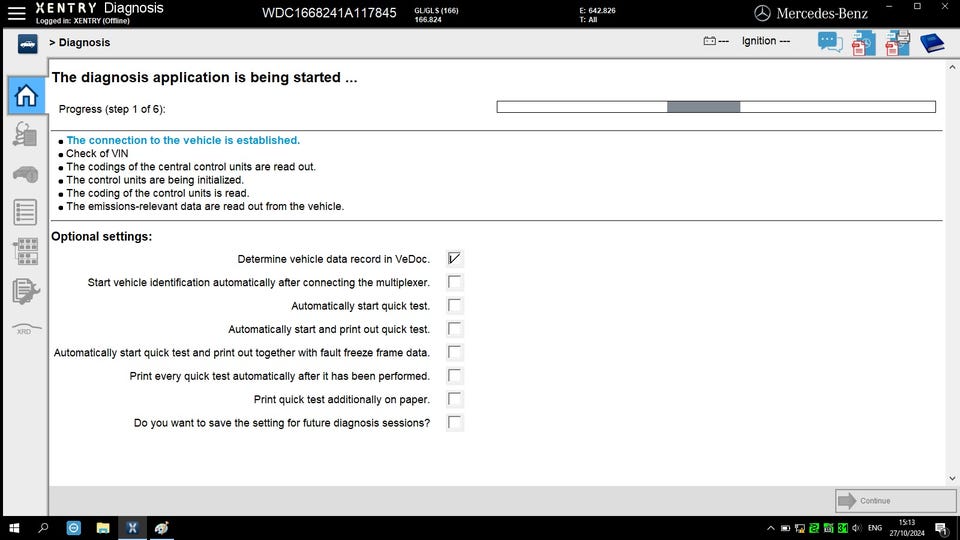Click the Diagnosis breadcrumb

[84, 42]
